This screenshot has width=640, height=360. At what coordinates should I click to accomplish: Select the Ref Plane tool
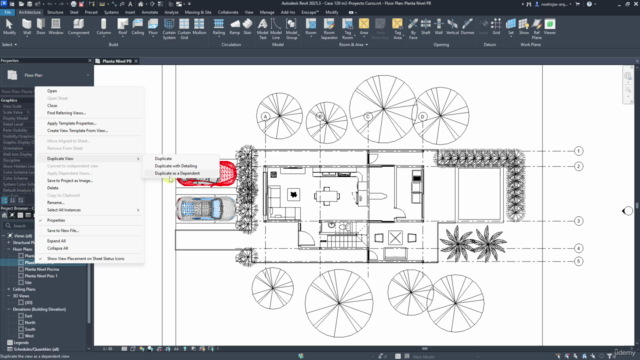click(x=537, y=29)
